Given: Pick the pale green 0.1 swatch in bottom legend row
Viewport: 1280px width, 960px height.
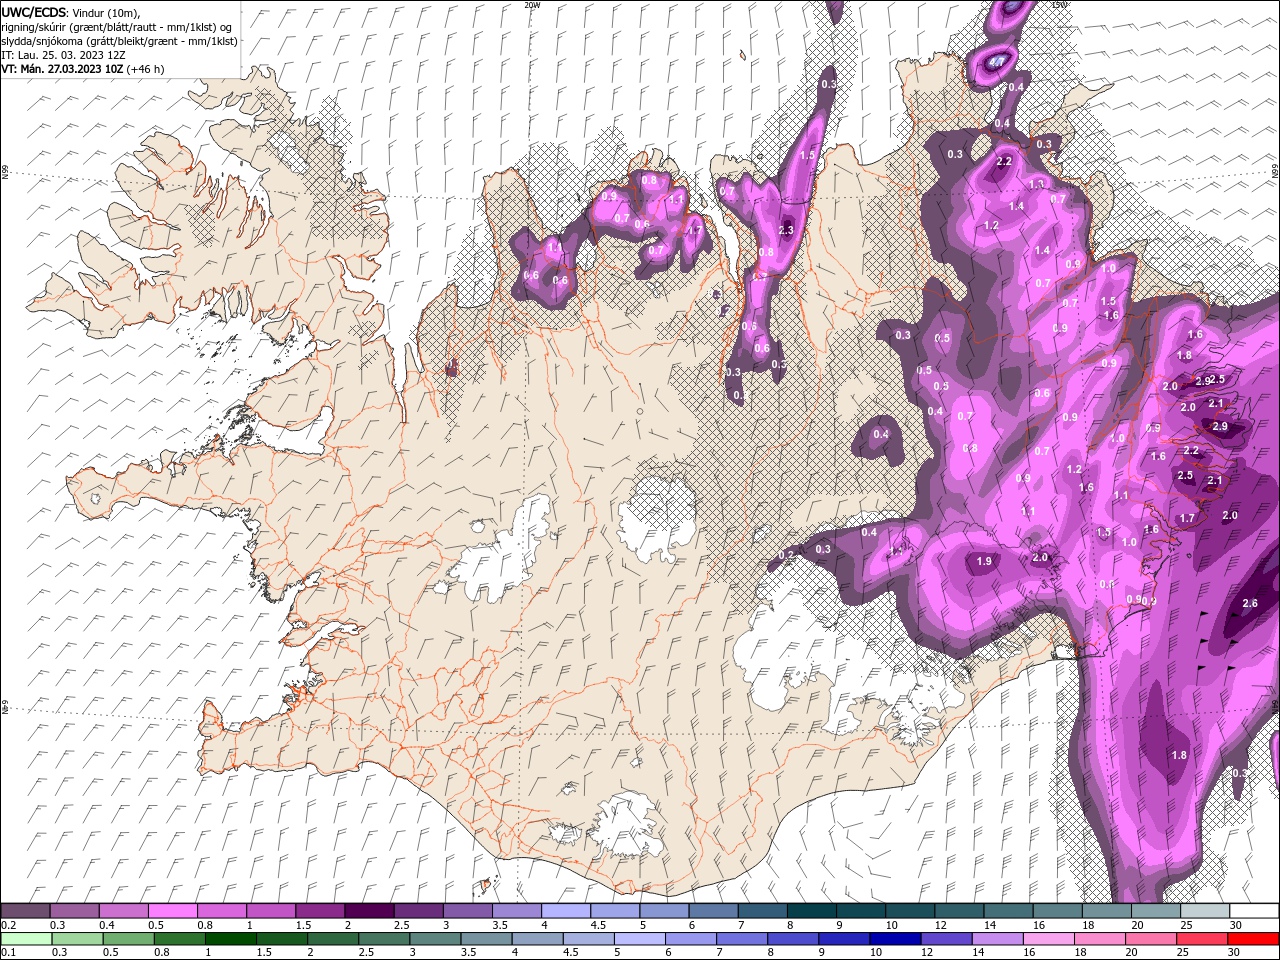Looking at the screenshot, I should [x=25, y=938].
